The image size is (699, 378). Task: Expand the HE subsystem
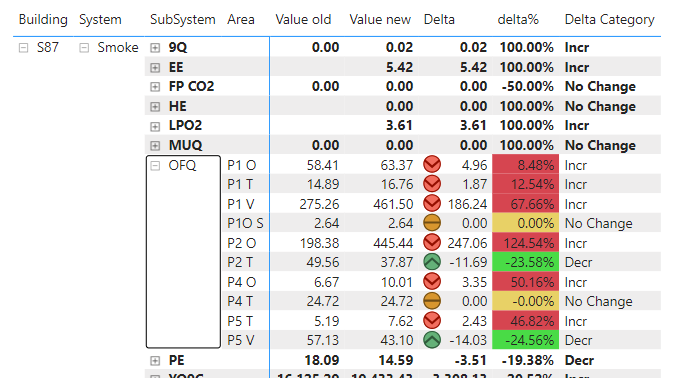155,107
